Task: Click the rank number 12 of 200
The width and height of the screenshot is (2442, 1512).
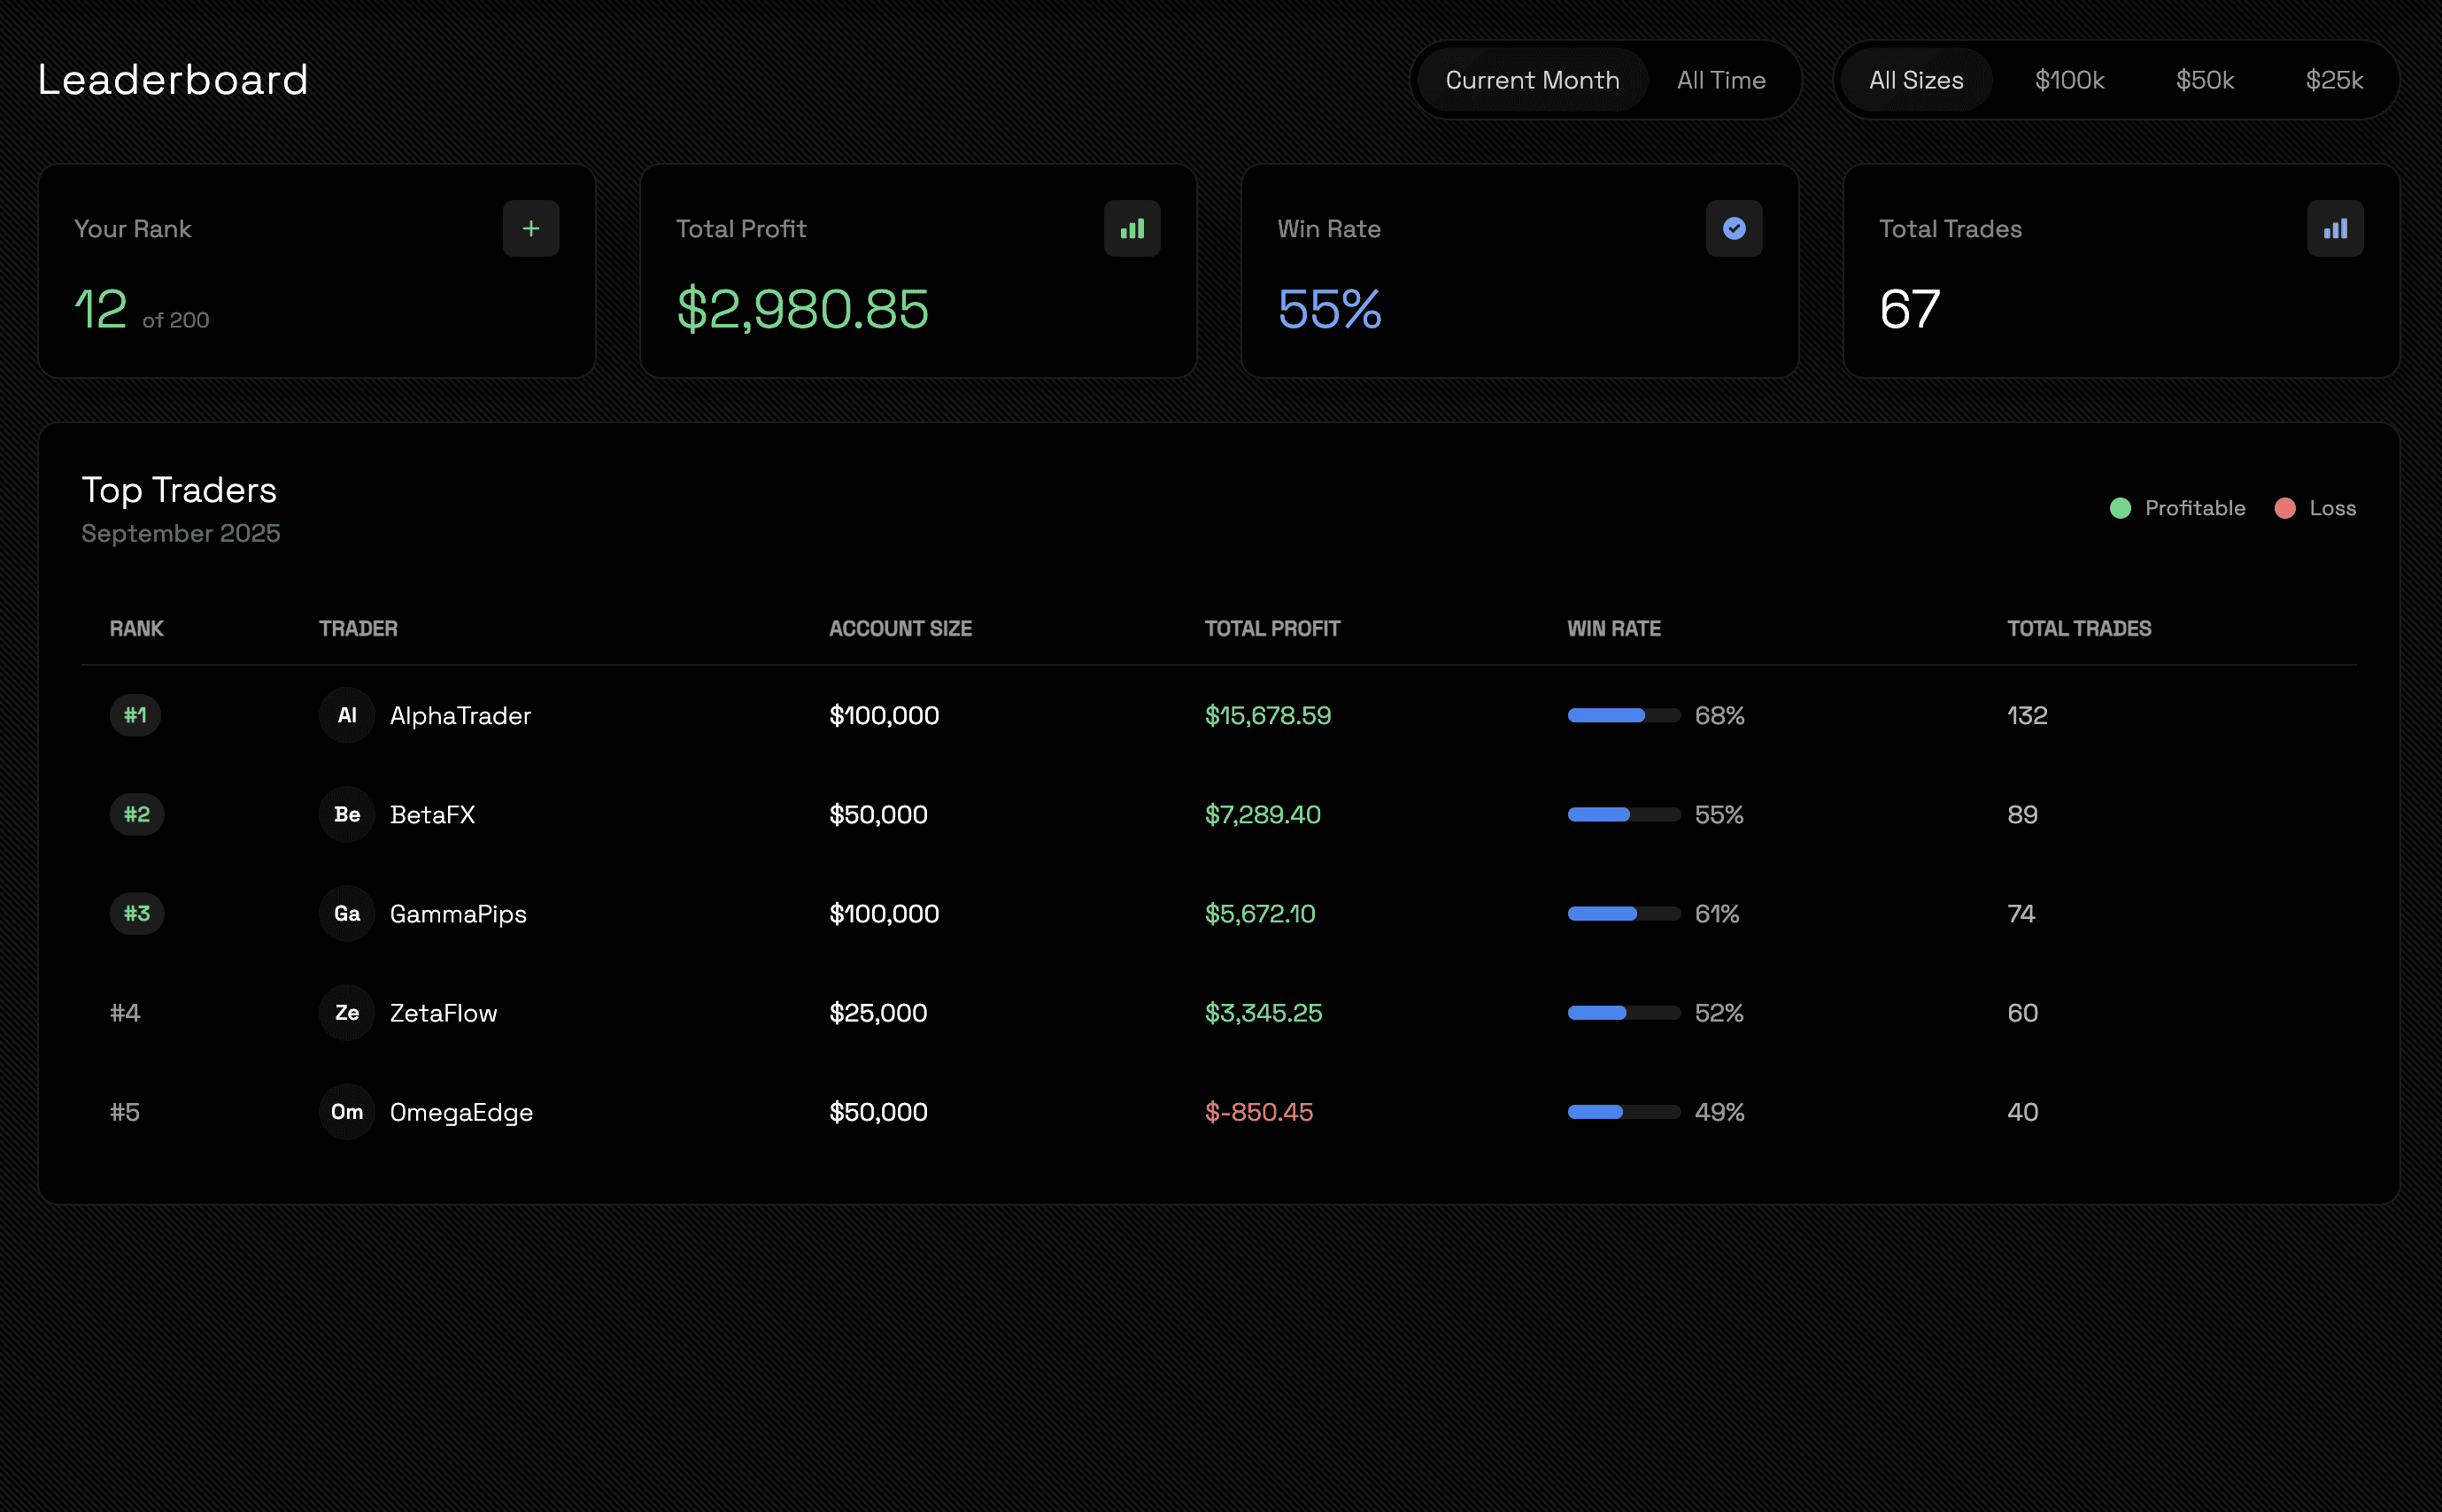Action: point(100,309)
